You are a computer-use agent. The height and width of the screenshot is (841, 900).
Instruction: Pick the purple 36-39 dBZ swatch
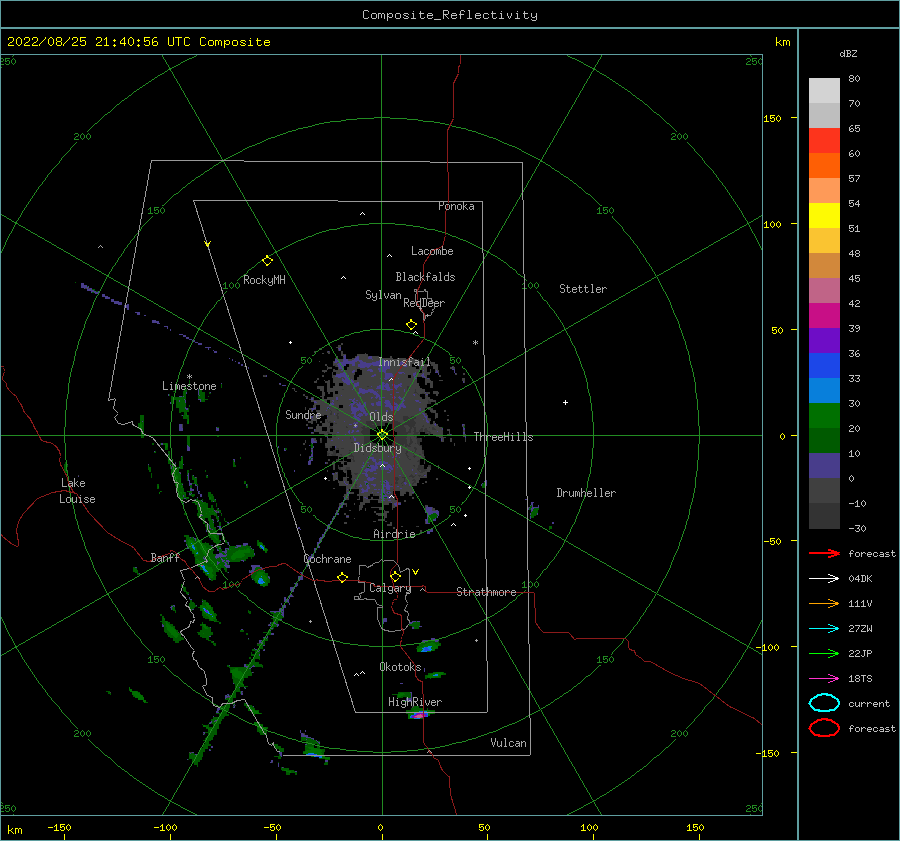824,341
